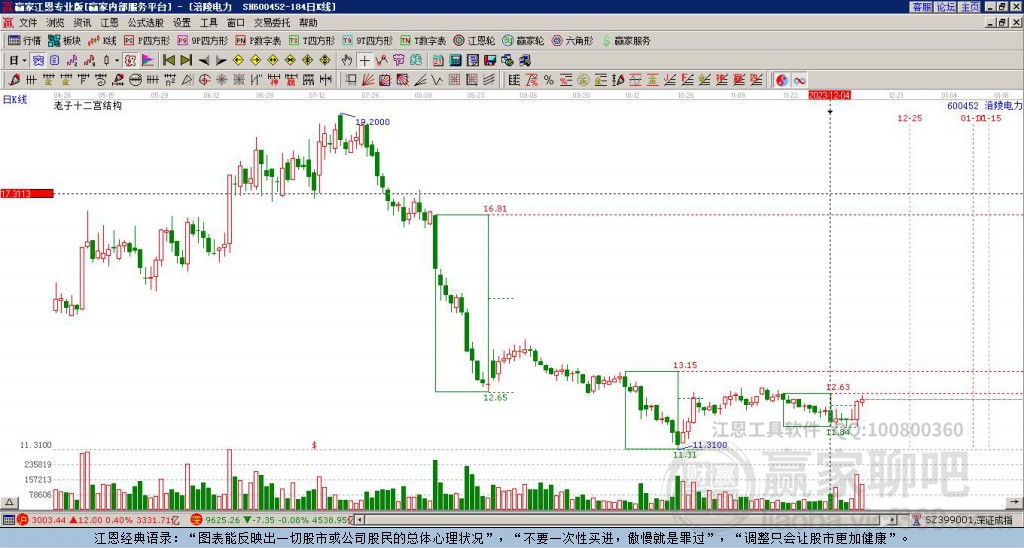Click the red zigzag line icon
Screen dimensions: 1024x548
click(x=381, y=61)
